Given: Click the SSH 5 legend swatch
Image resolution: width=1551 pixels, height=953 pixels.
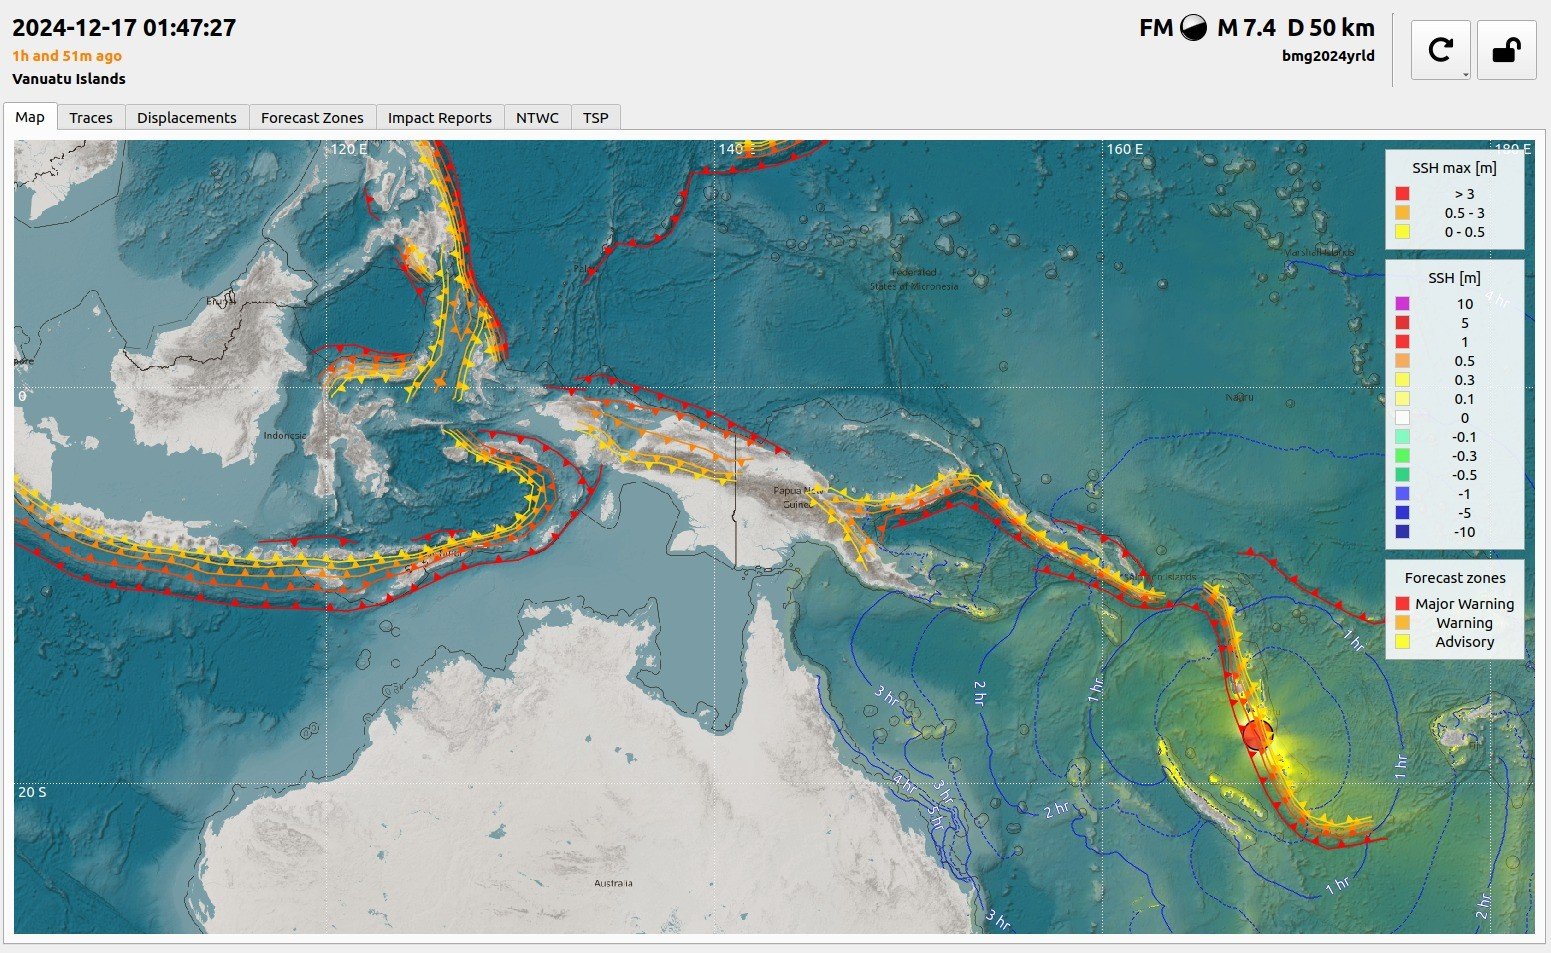Looking at the screenshot, I should 1402,323.
